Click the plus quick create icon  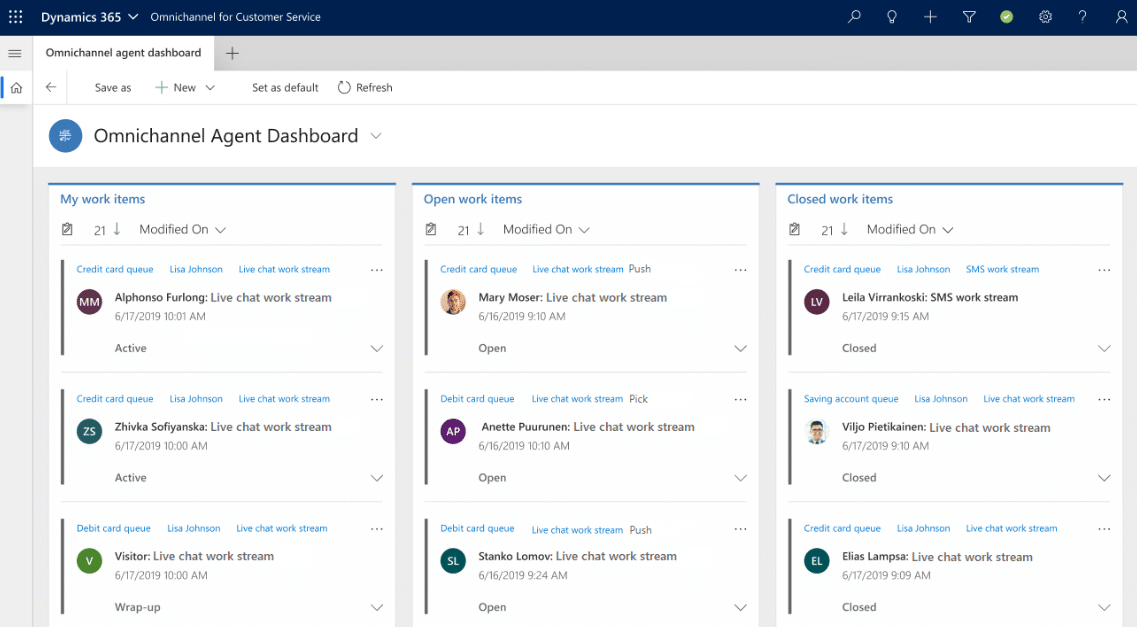coord(930,17)
